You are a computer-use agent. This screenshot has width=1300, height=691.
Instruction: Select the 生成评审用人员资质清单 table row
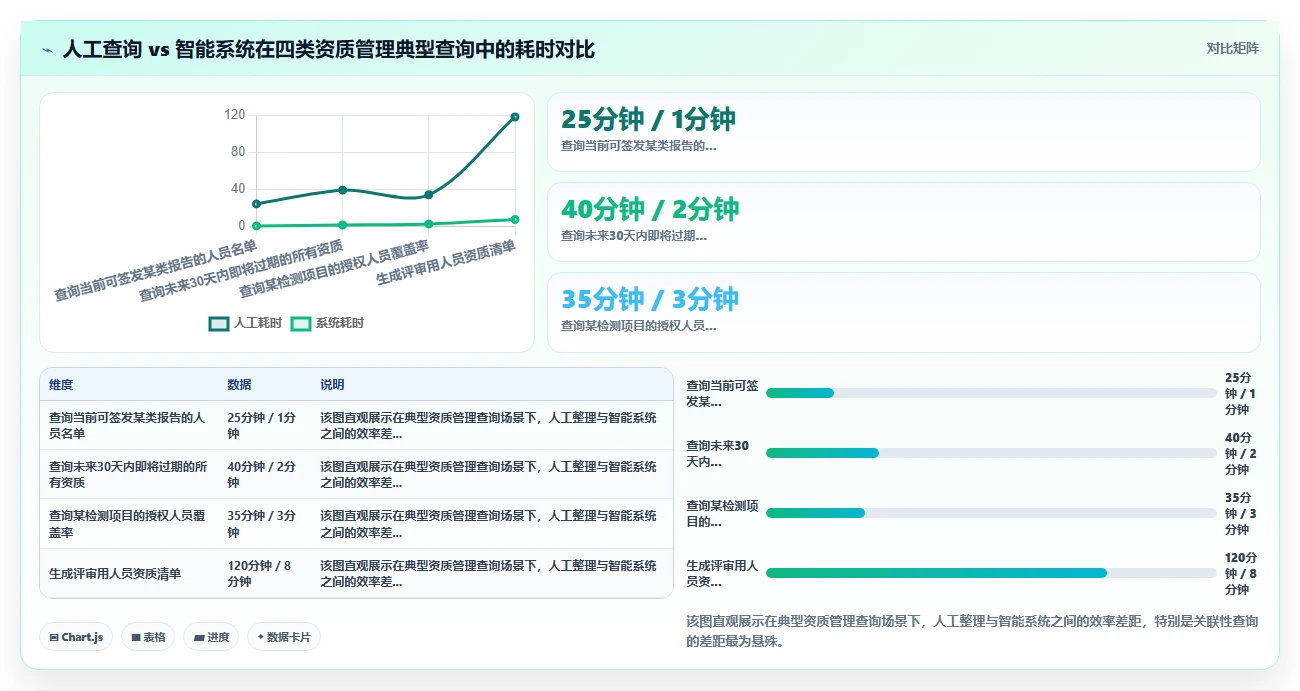tap(356, 573)
